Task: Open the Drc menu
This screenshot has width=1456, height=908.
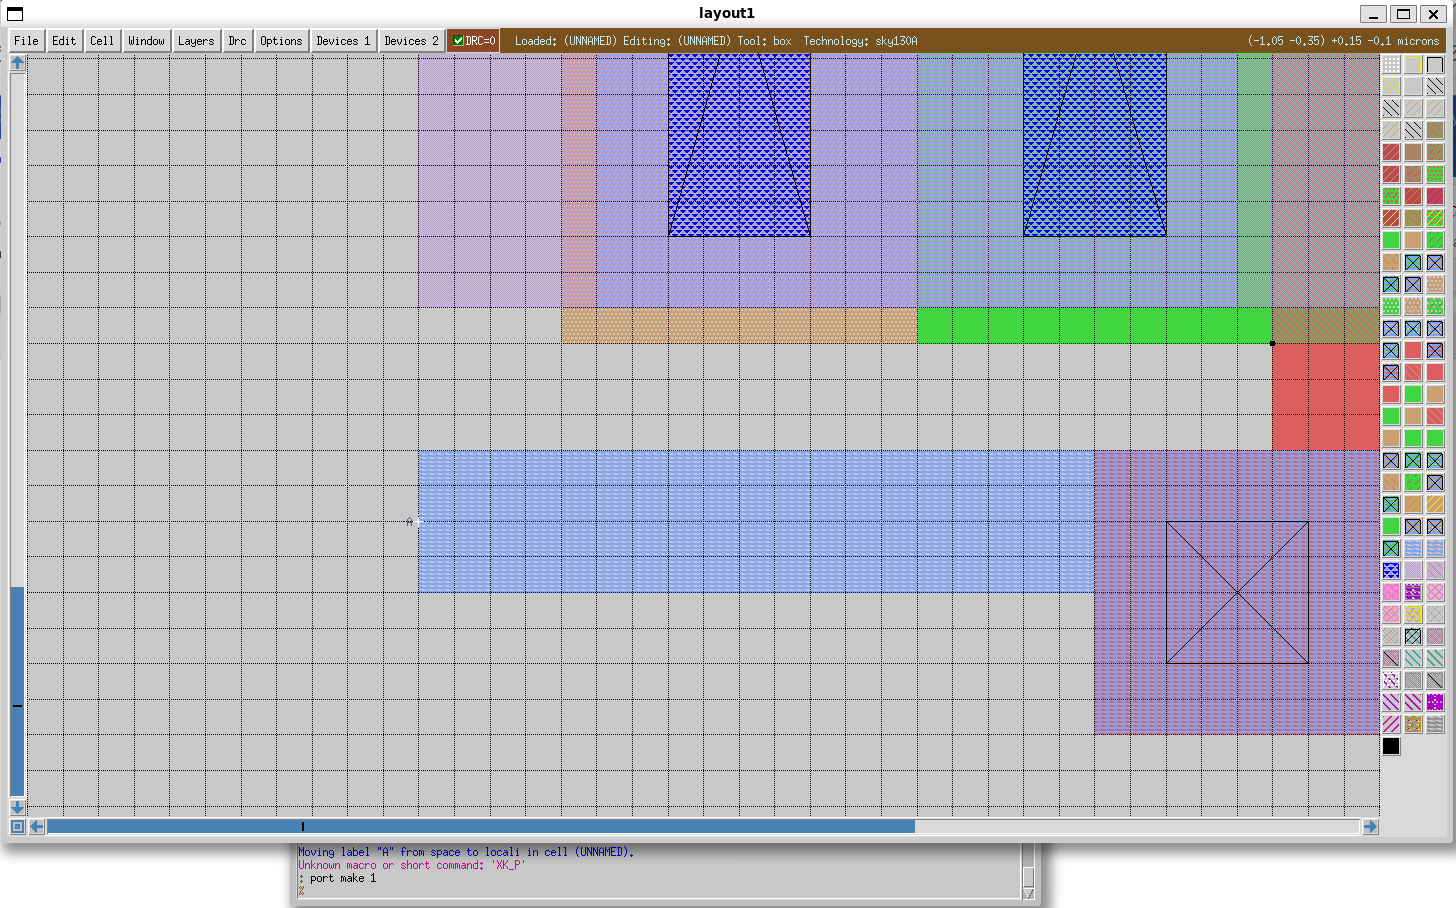Action: pyautogui.click(x=237, y=41)
